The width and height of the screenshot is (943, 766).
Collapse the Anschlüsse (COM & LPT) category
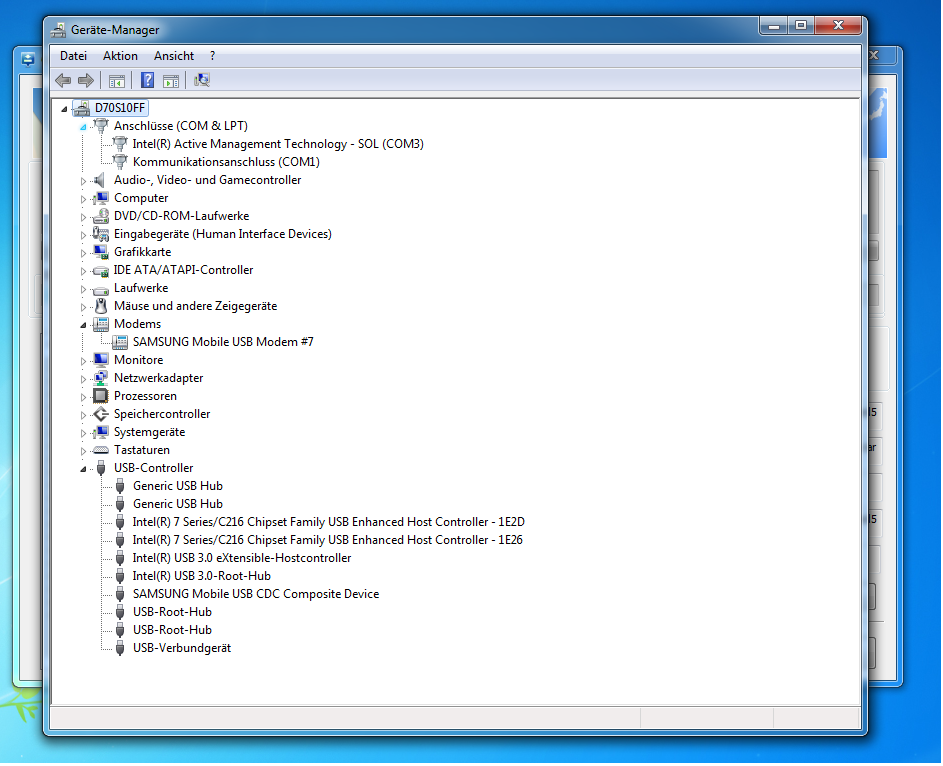click(x=84, y=127)
